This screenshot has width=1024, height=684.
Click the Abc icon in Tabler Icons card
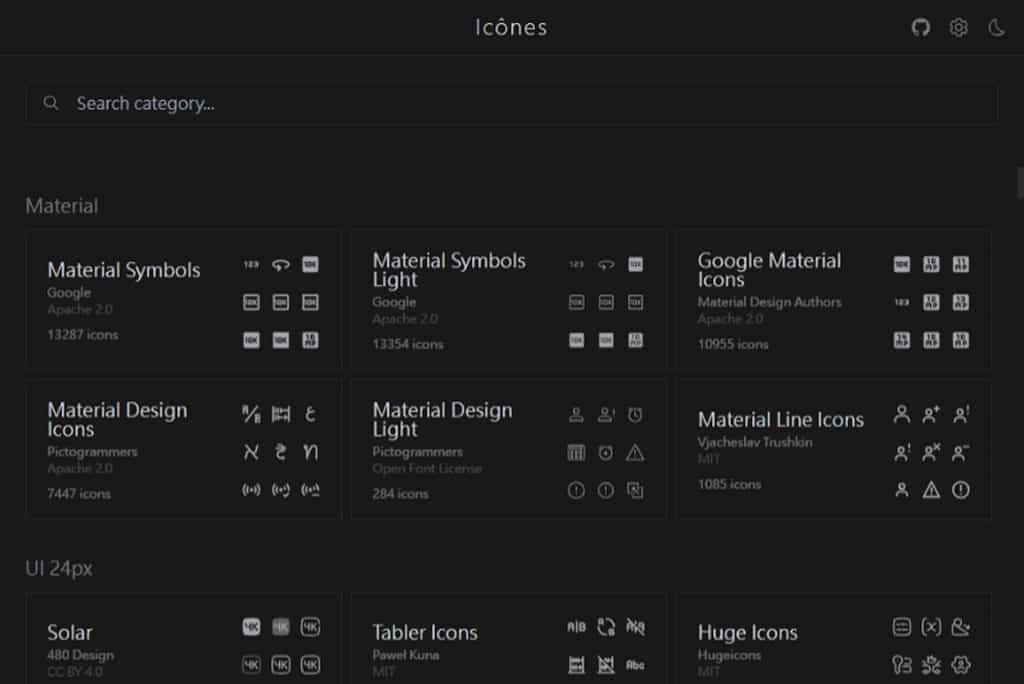(635, 665)
